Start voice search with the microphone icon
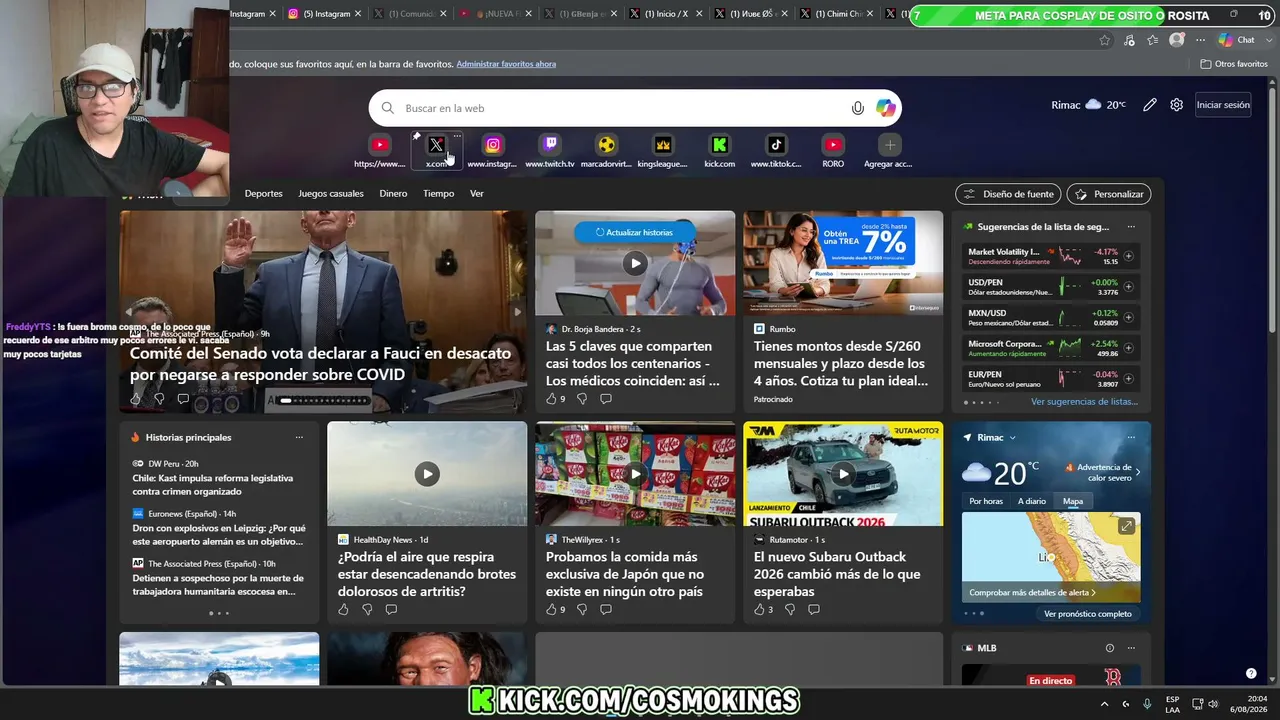The image size is (1280, 720). tap(857, 108)
